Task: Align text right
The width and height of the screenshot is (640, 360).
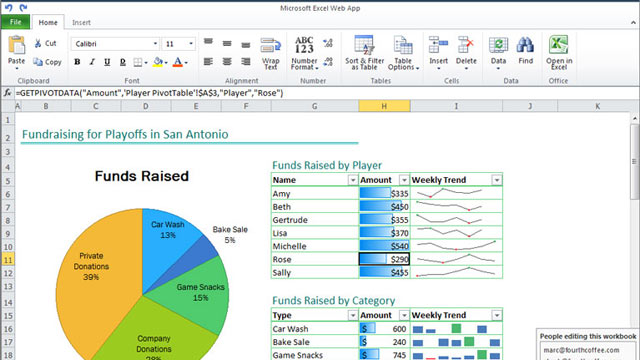Action: pos(246,62)
